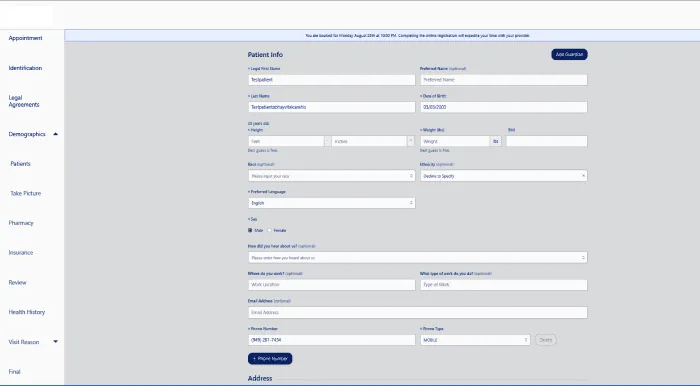Screen dimensions: 700x386
Task: Open the Ethnicity dropdown
Action: pyautogui.click(x=504, y=176)
